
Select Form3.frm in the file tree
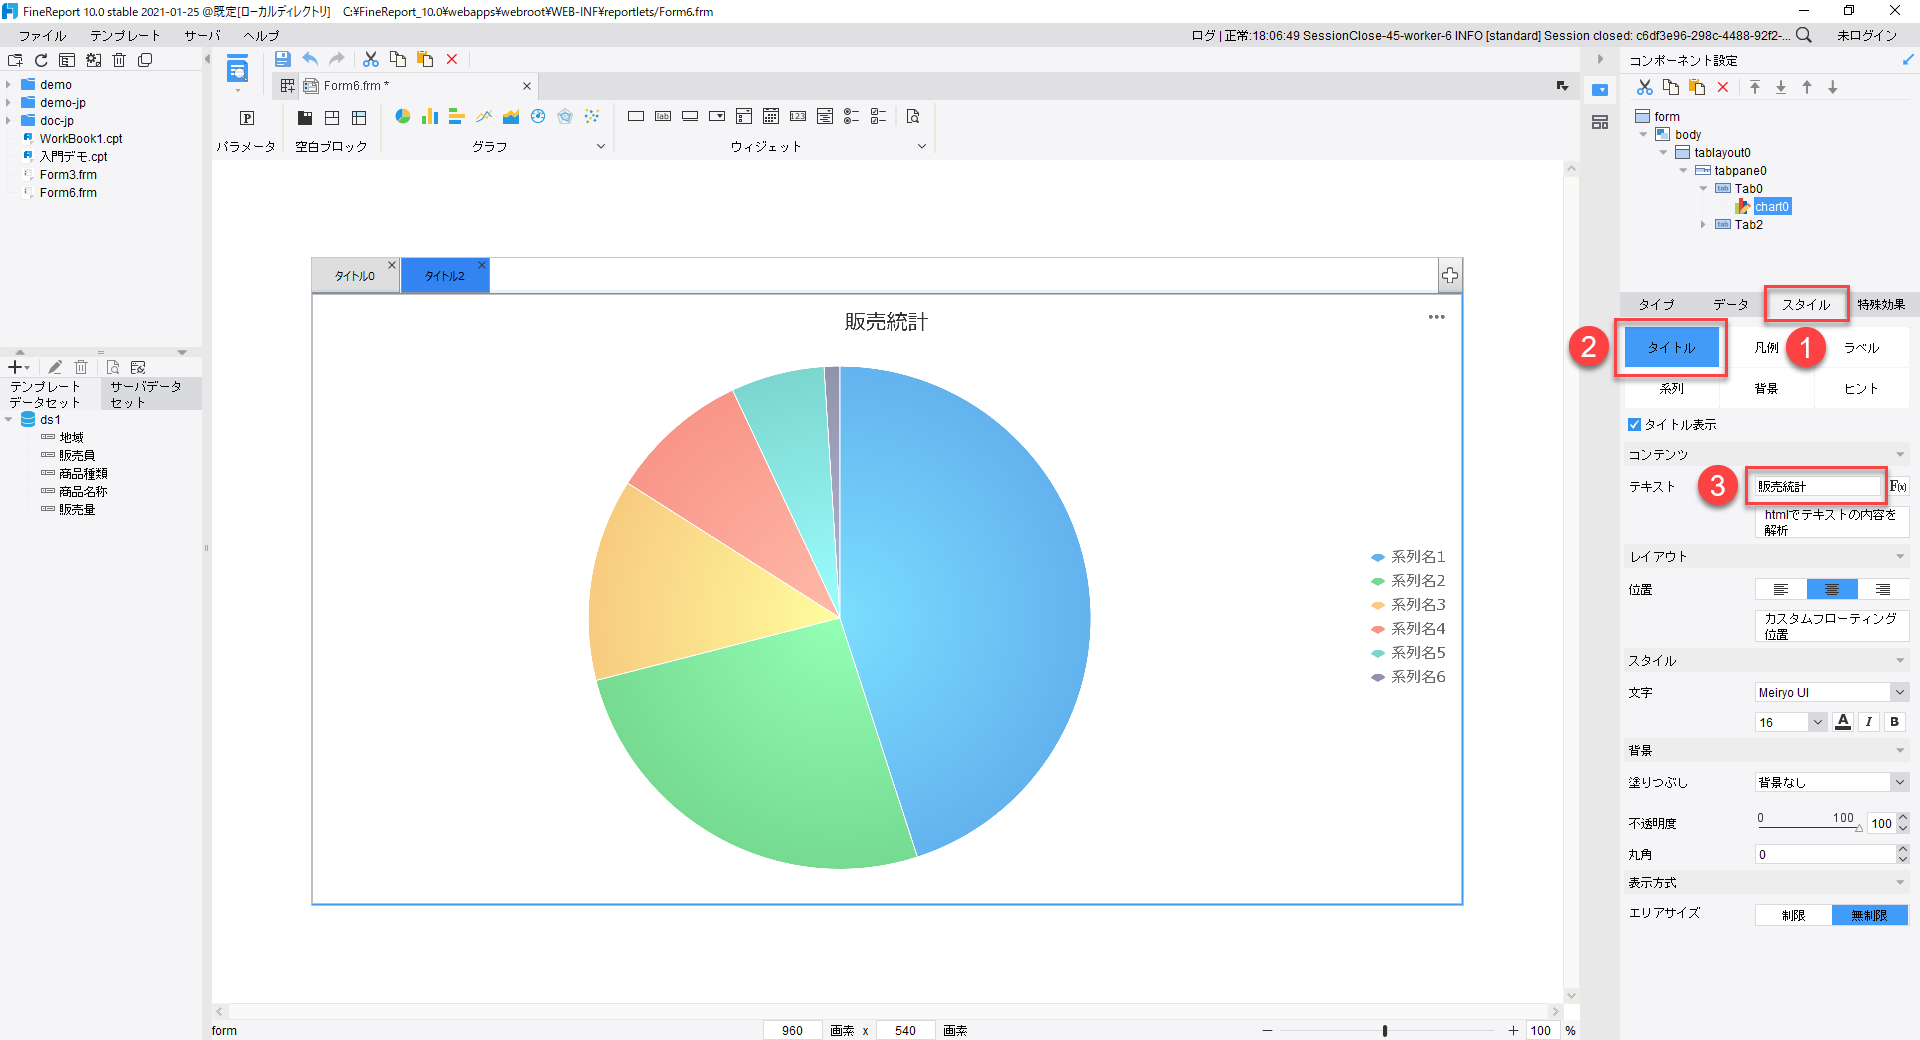pyautogui.click(x=68, y=174)
